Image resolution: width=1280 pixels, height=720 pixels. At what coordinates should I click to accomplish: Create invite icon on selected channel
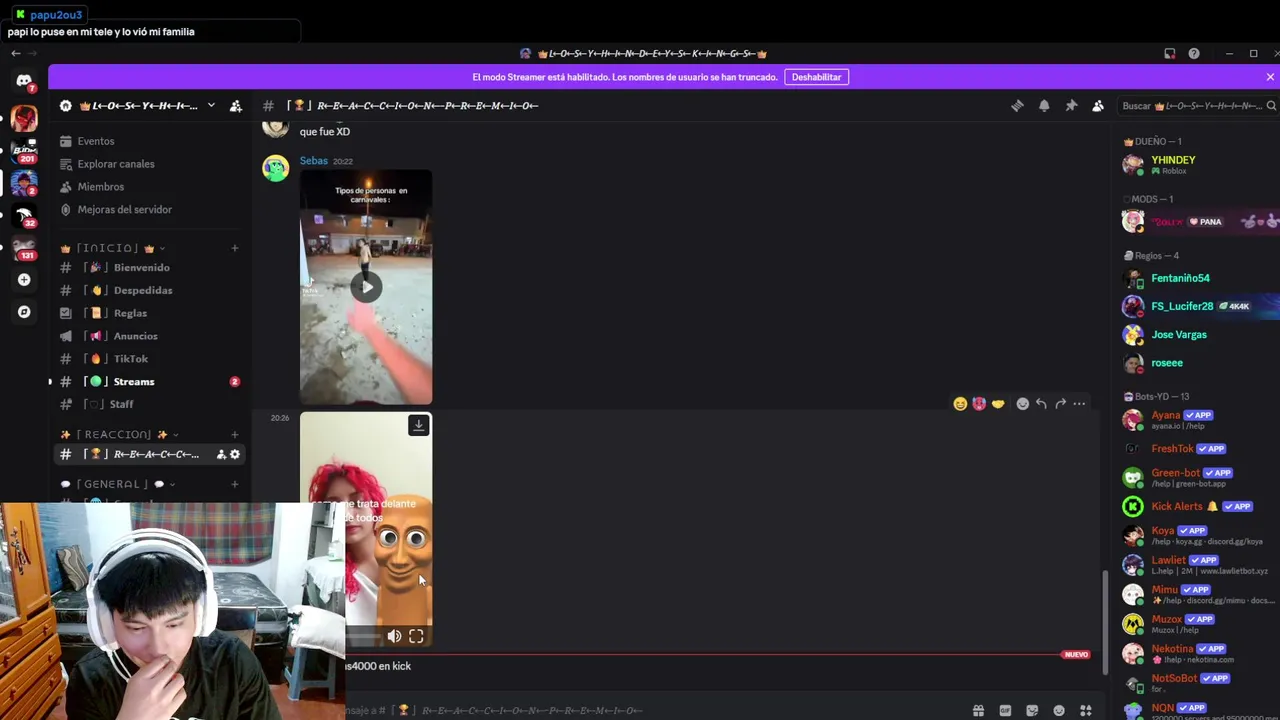click(x=221, y=455)
